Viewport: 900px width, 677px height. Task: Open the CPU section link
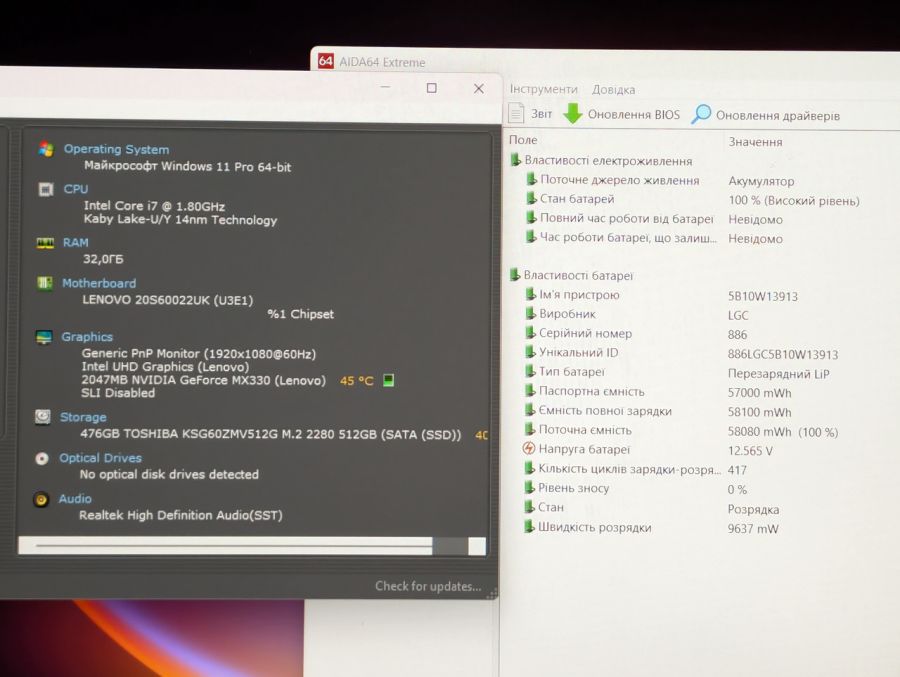tap(76, 189)
